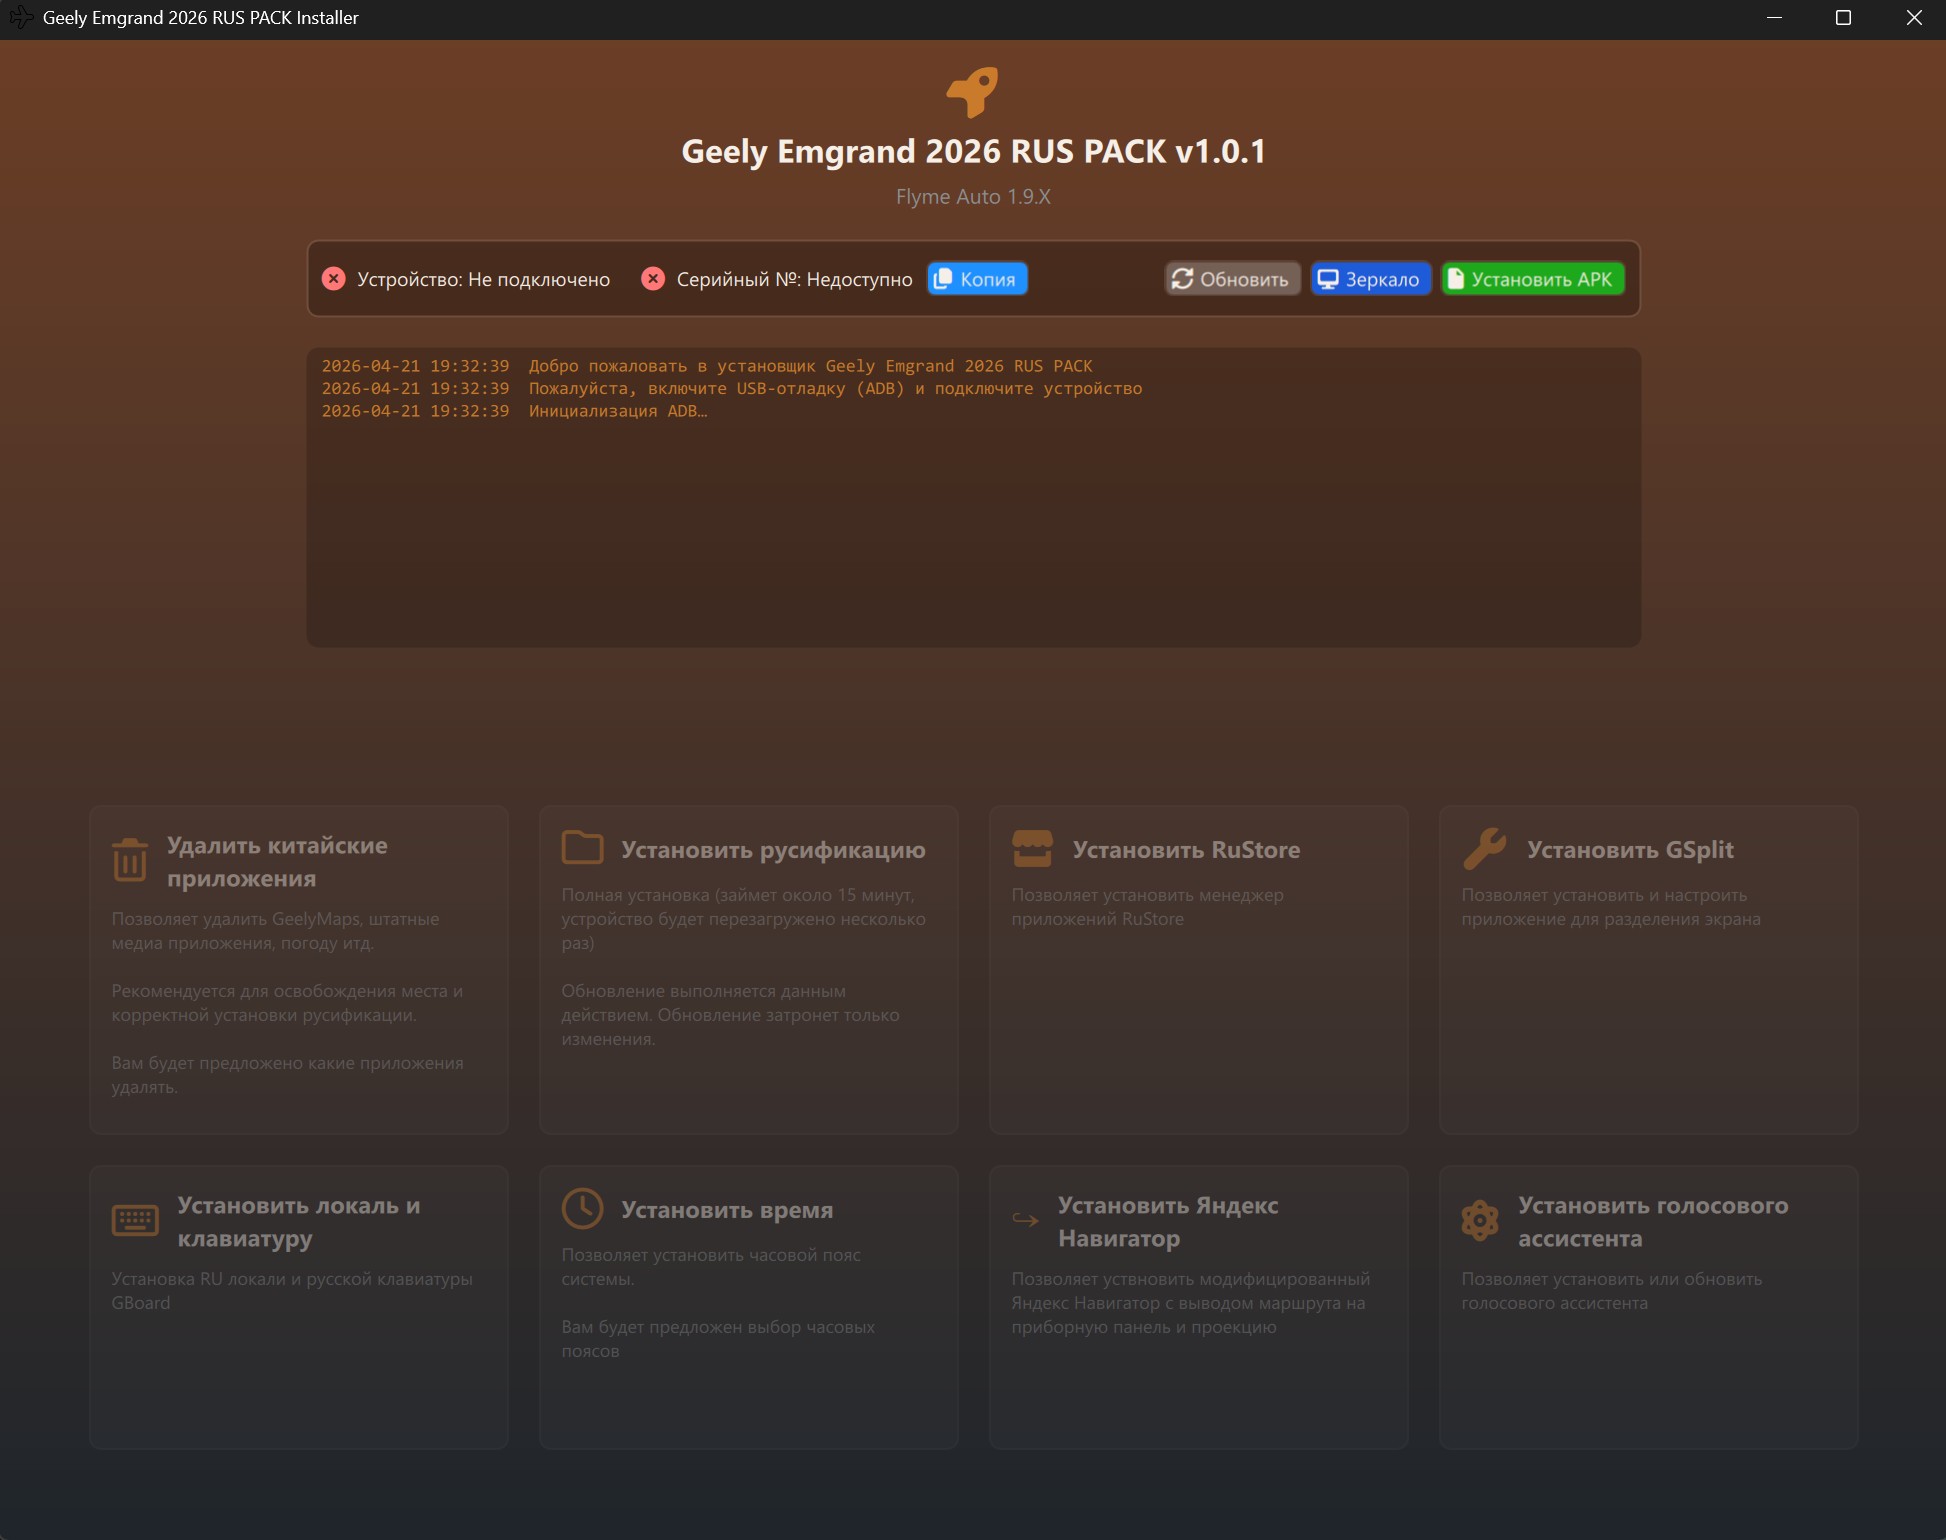
Task: Click the green Установить APK button
Action: (x=1532, y=279)
